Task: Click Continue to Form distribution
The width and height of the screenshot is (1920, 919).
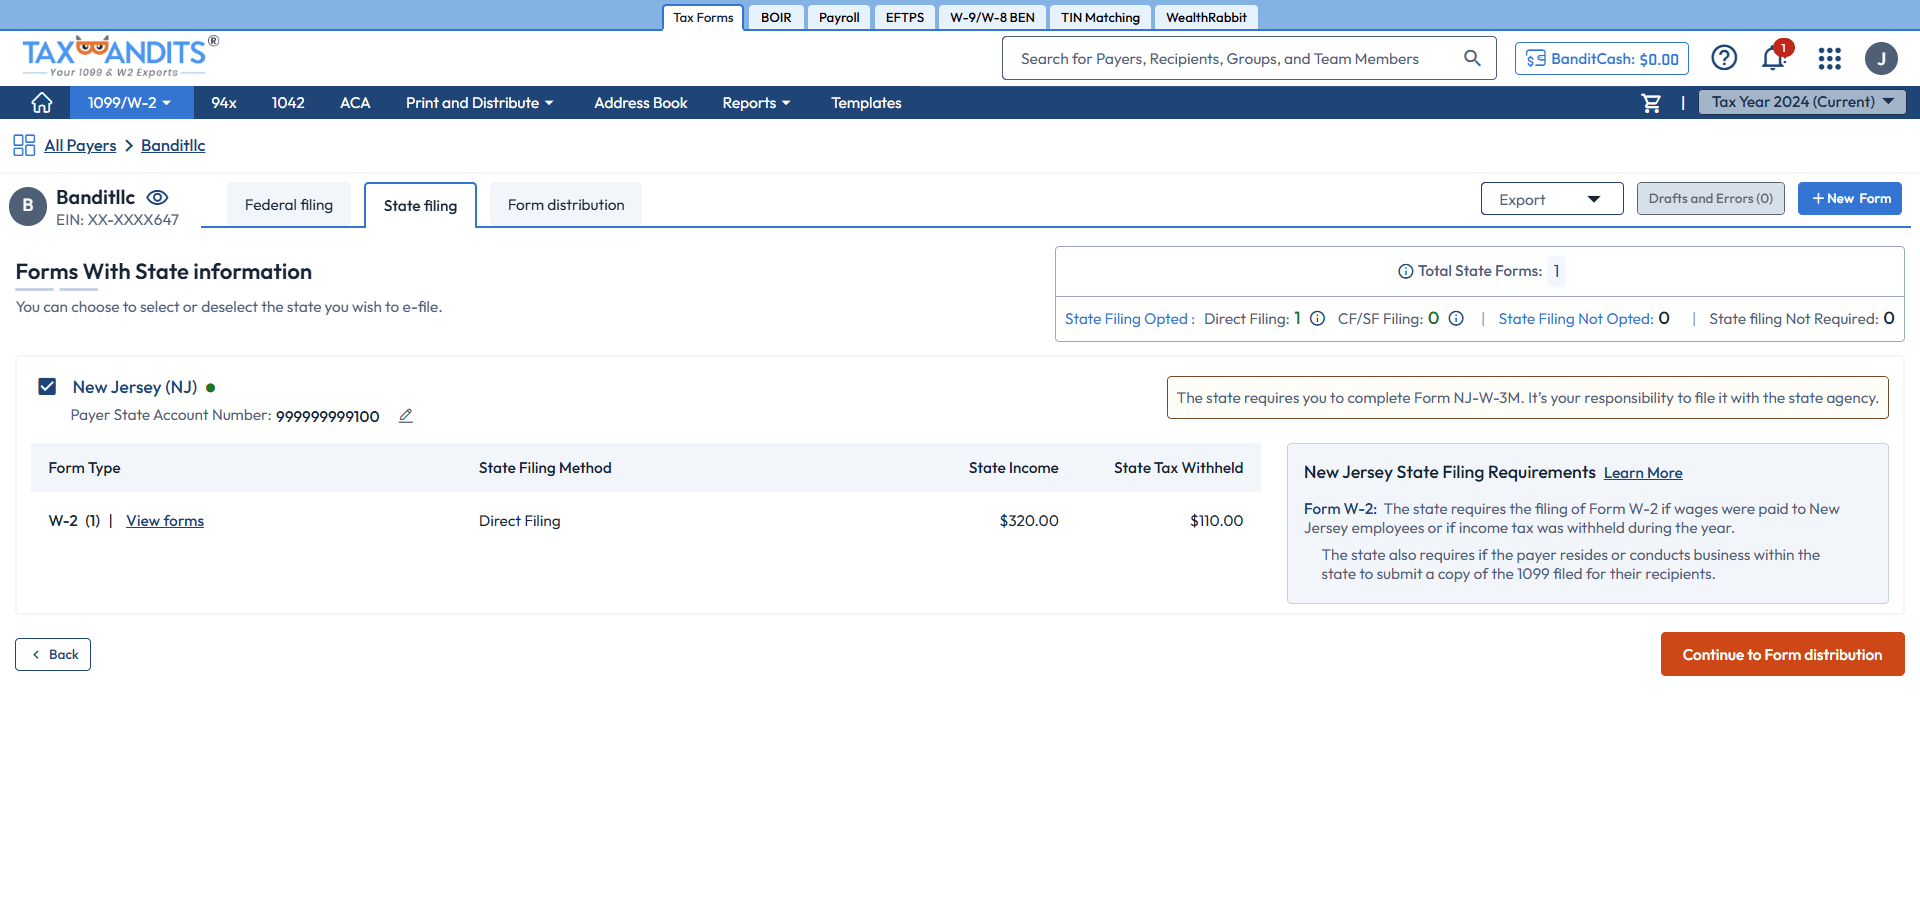Action: (1782, 654)
